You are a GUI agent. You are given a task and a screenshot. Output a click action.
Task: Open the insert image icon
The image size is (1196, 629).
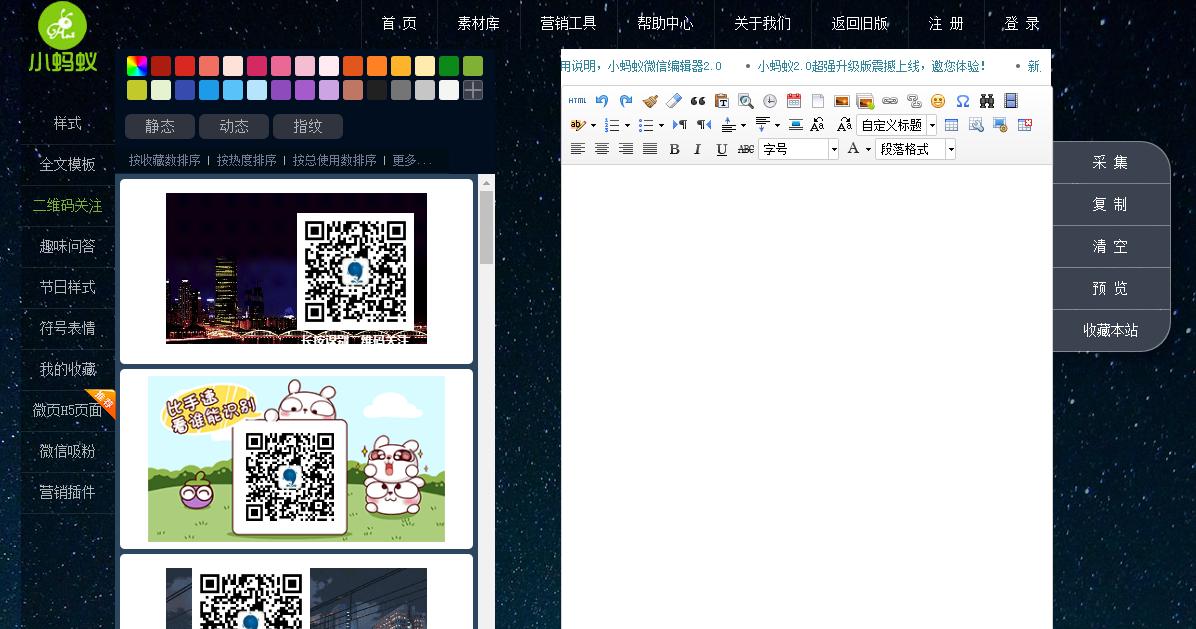pos(841,100)
